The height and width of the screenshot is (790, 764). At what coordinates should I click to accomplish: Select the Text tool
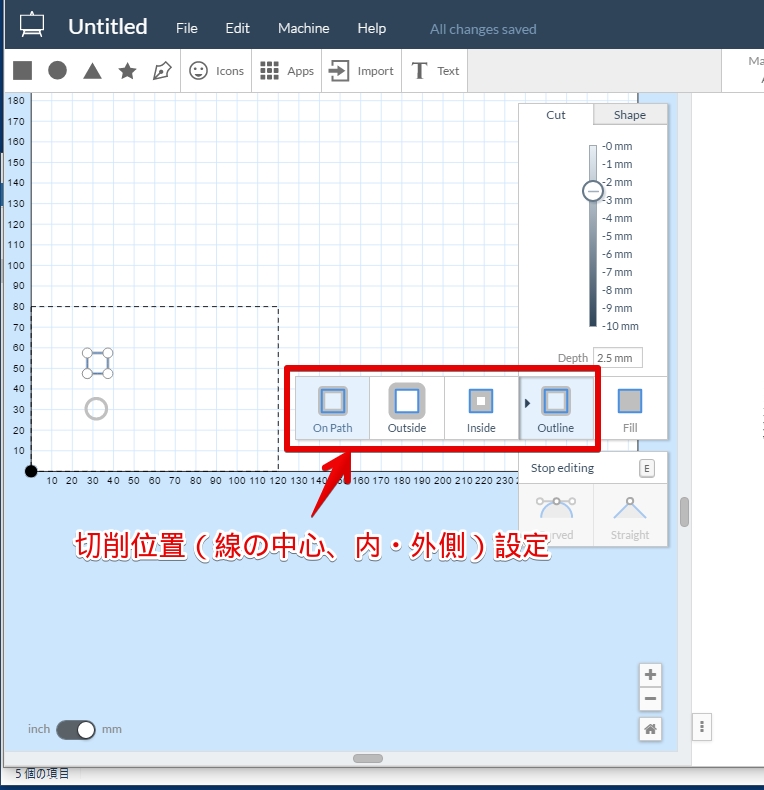point(435,71)
